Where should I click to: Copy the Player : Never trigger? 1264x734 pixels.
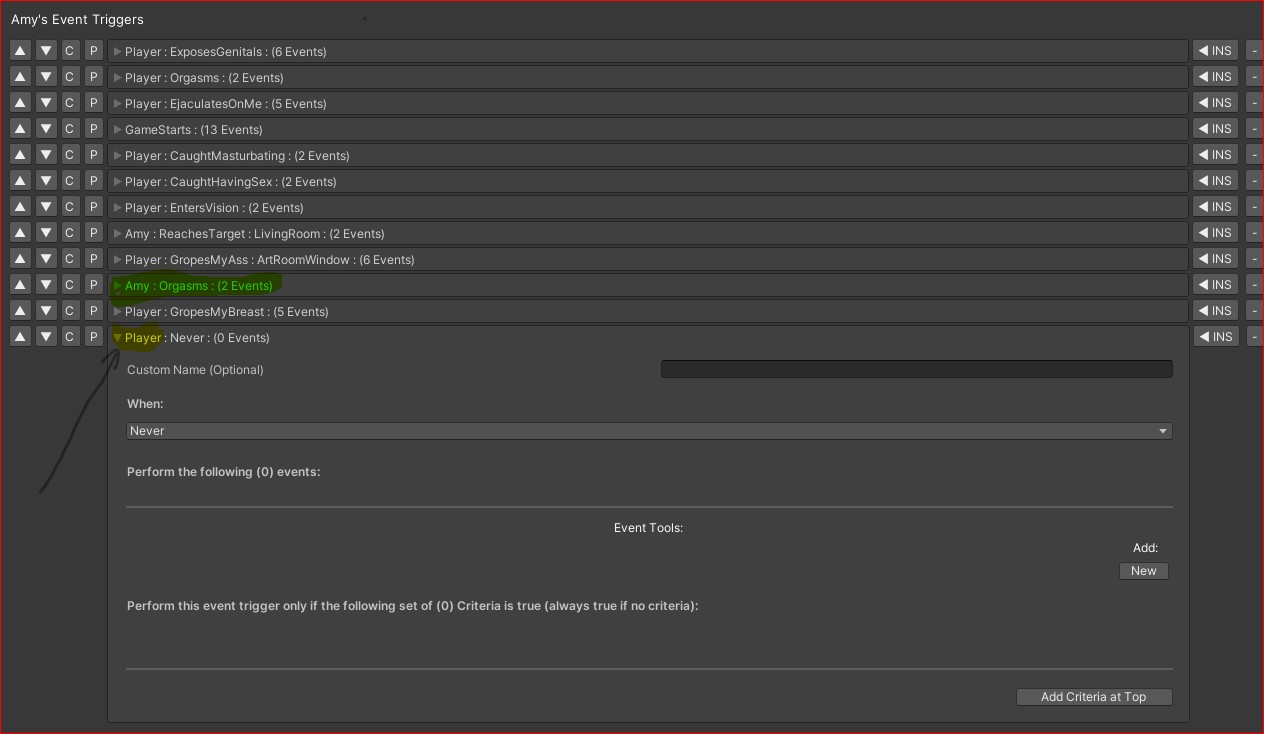(x=69, y=336)
